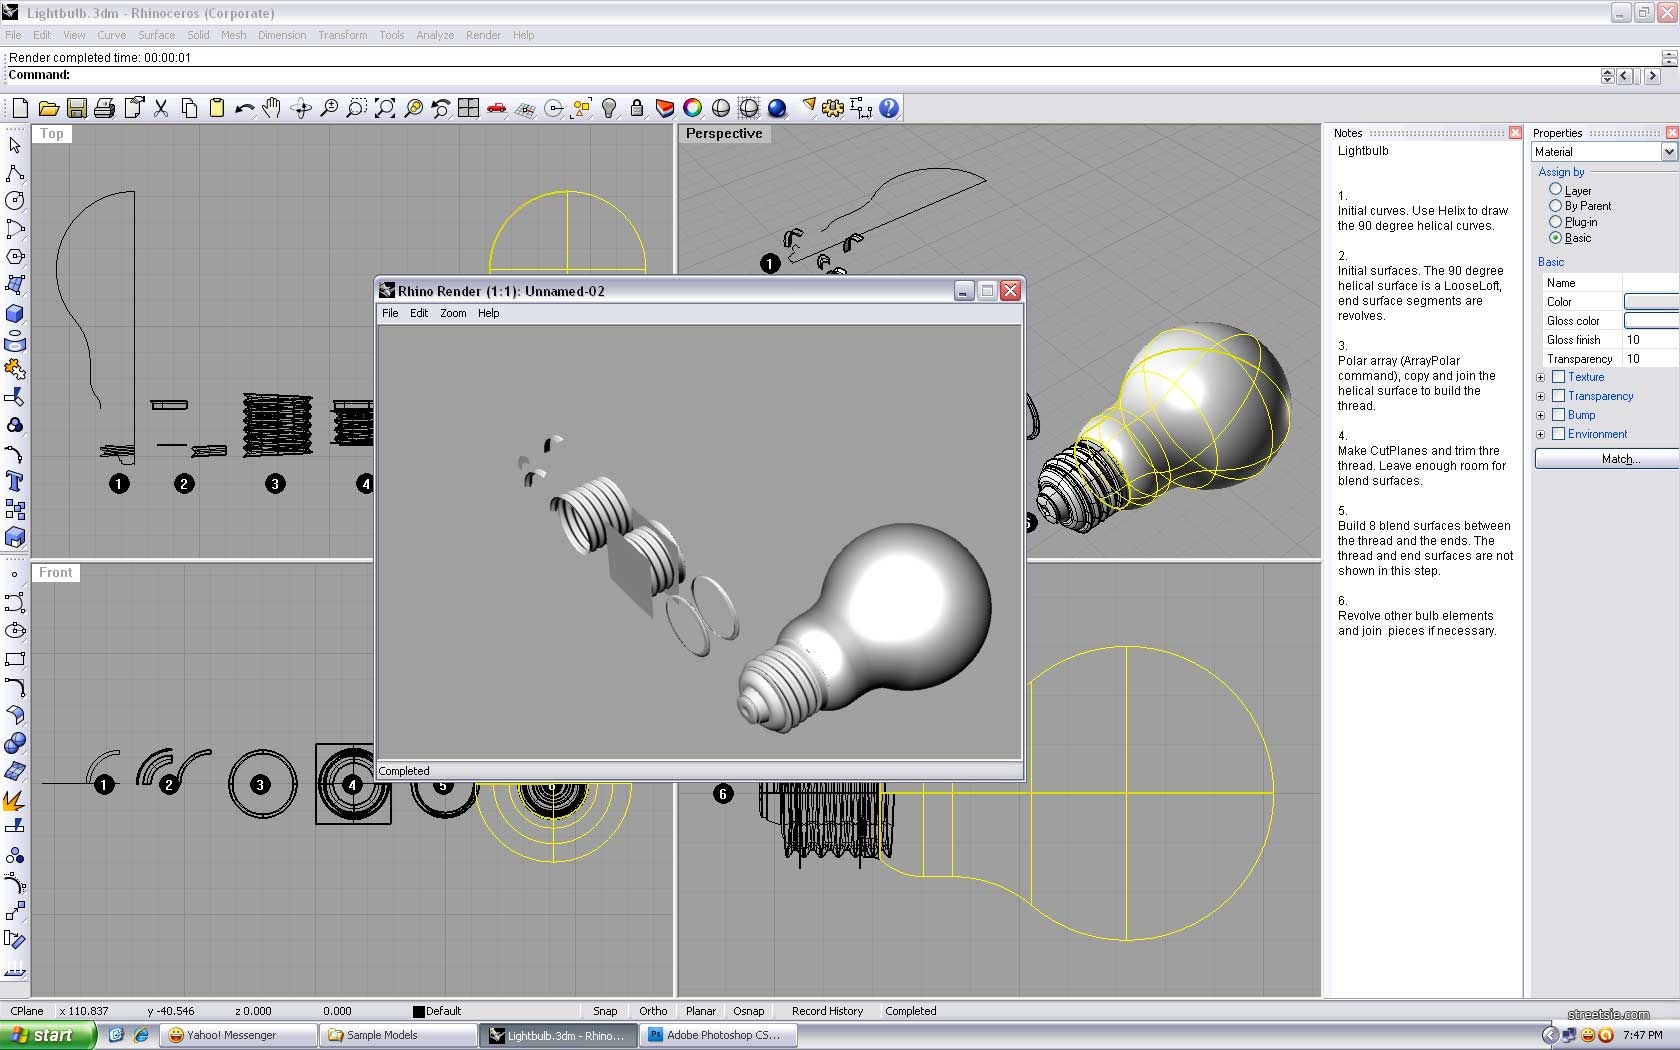Click the blue sphere Render icon

tap(777, 108)
